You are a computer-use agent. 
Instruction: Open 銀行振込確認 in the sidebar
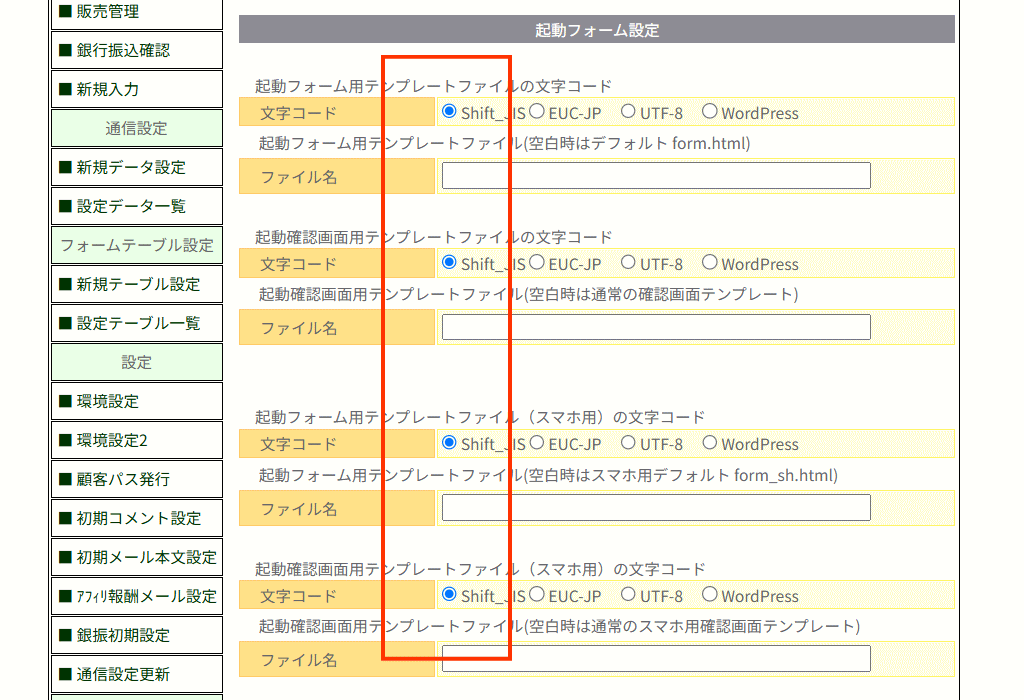[136, 50]
